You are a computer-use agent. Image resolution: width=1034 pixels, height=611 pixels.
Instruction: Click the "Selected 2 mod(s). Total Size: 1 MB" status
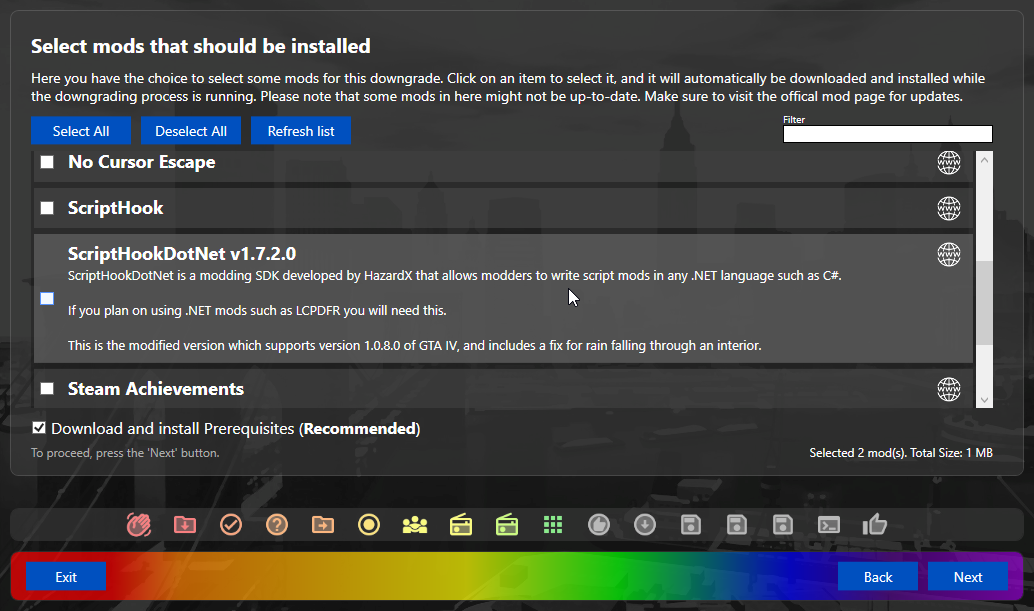pyautogui.click(x=901, y=453)
